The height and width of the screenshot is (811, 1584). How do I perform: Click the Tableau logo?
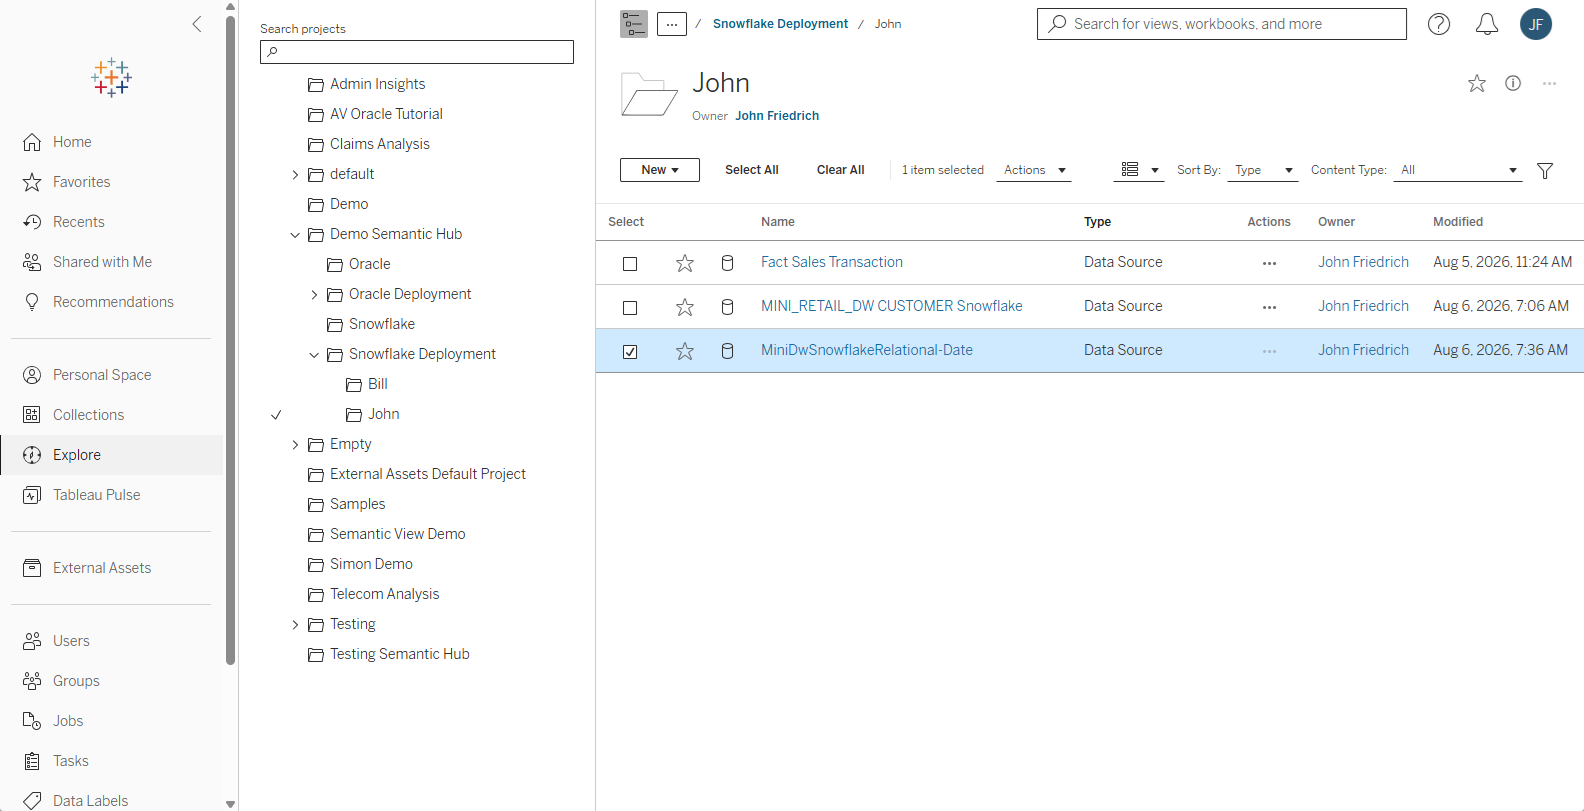pos(111,77)
